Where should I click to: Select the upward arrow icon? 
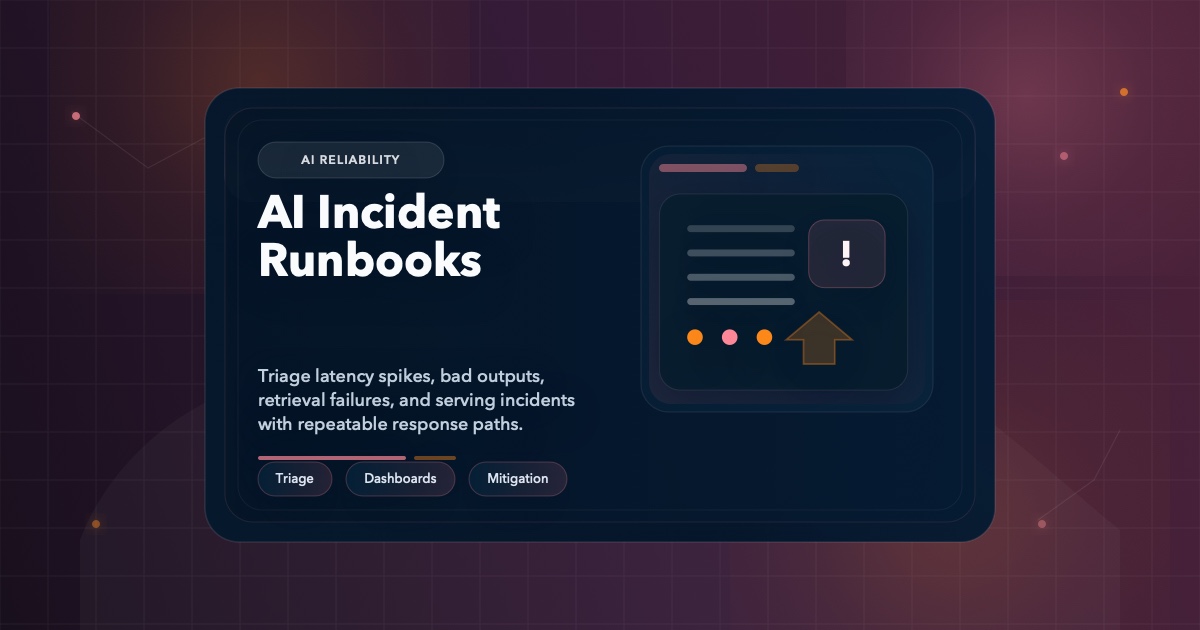(x=821, y=338)
